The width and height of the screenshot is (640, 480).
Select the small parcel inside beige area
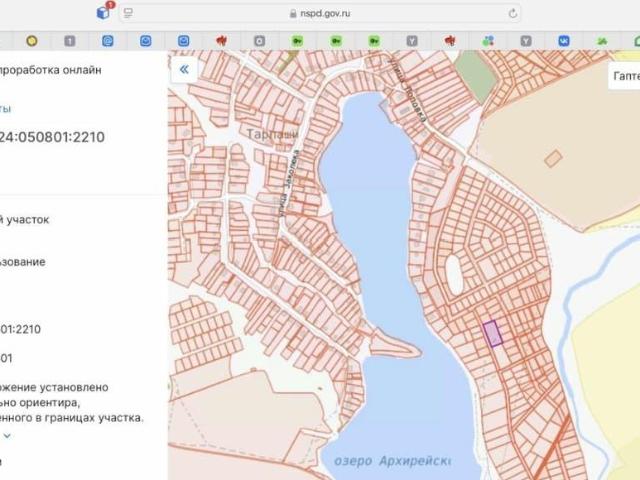tap(553, 158)
